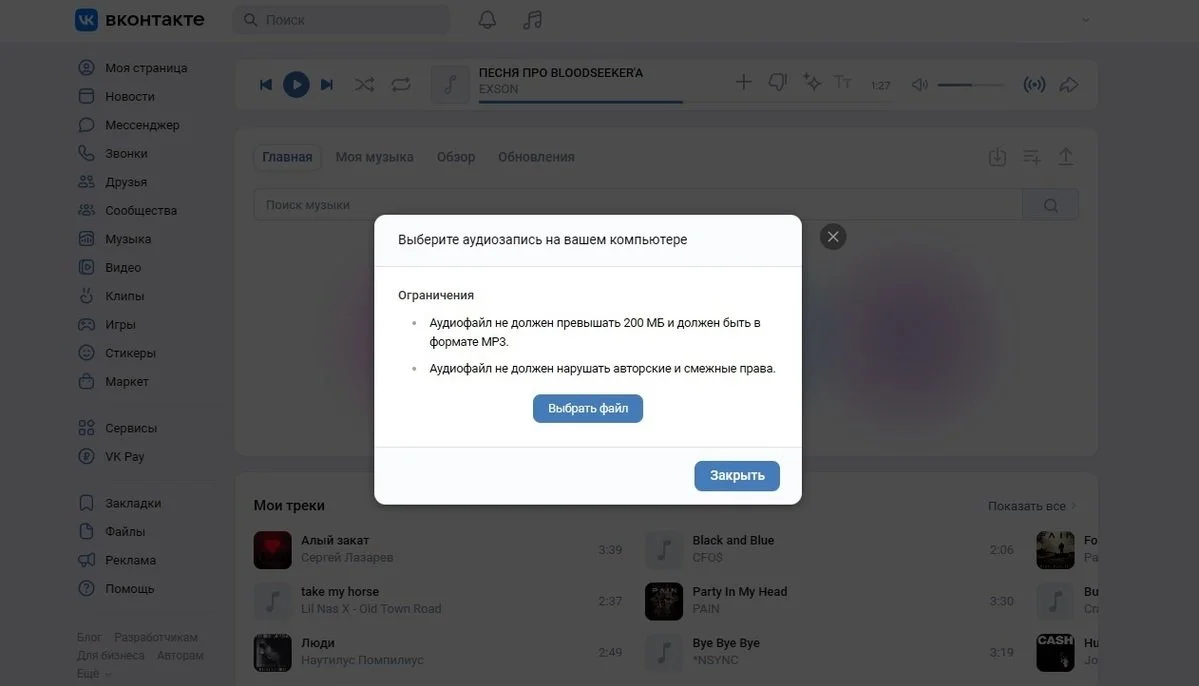Open Мессенджер in sidebar

(x=129, y=125)
